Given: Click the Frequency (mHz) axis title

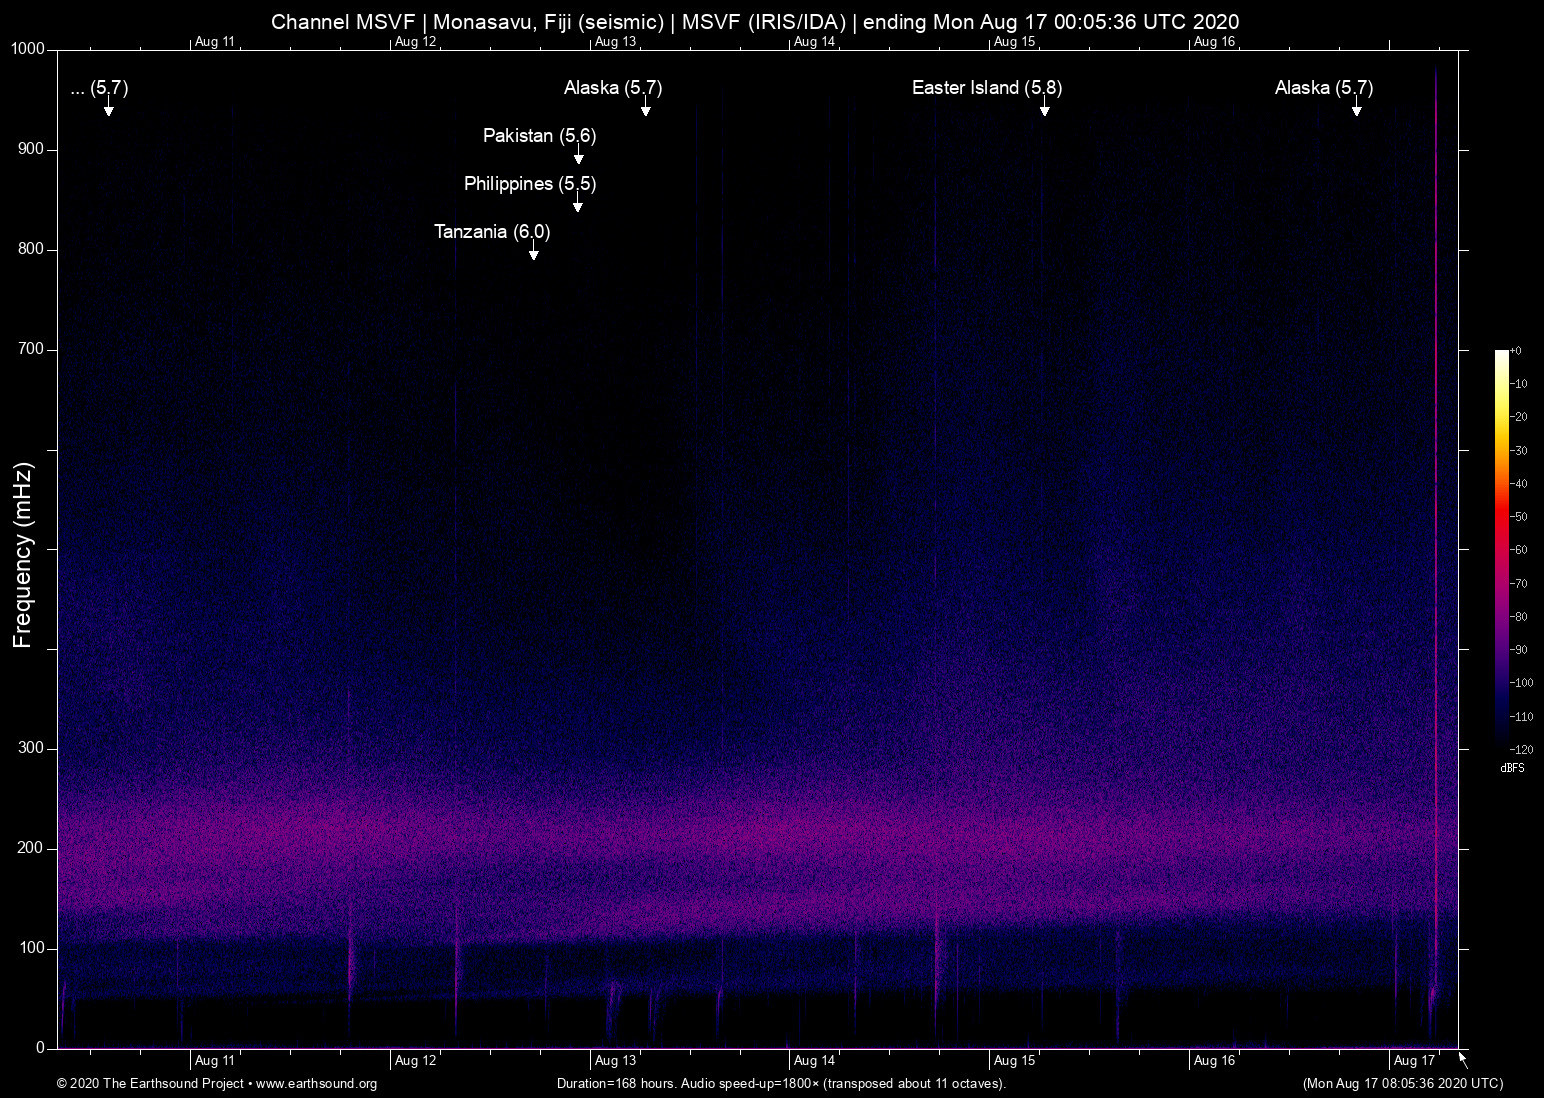Looking at the screenshot, I should click(23, 555).
